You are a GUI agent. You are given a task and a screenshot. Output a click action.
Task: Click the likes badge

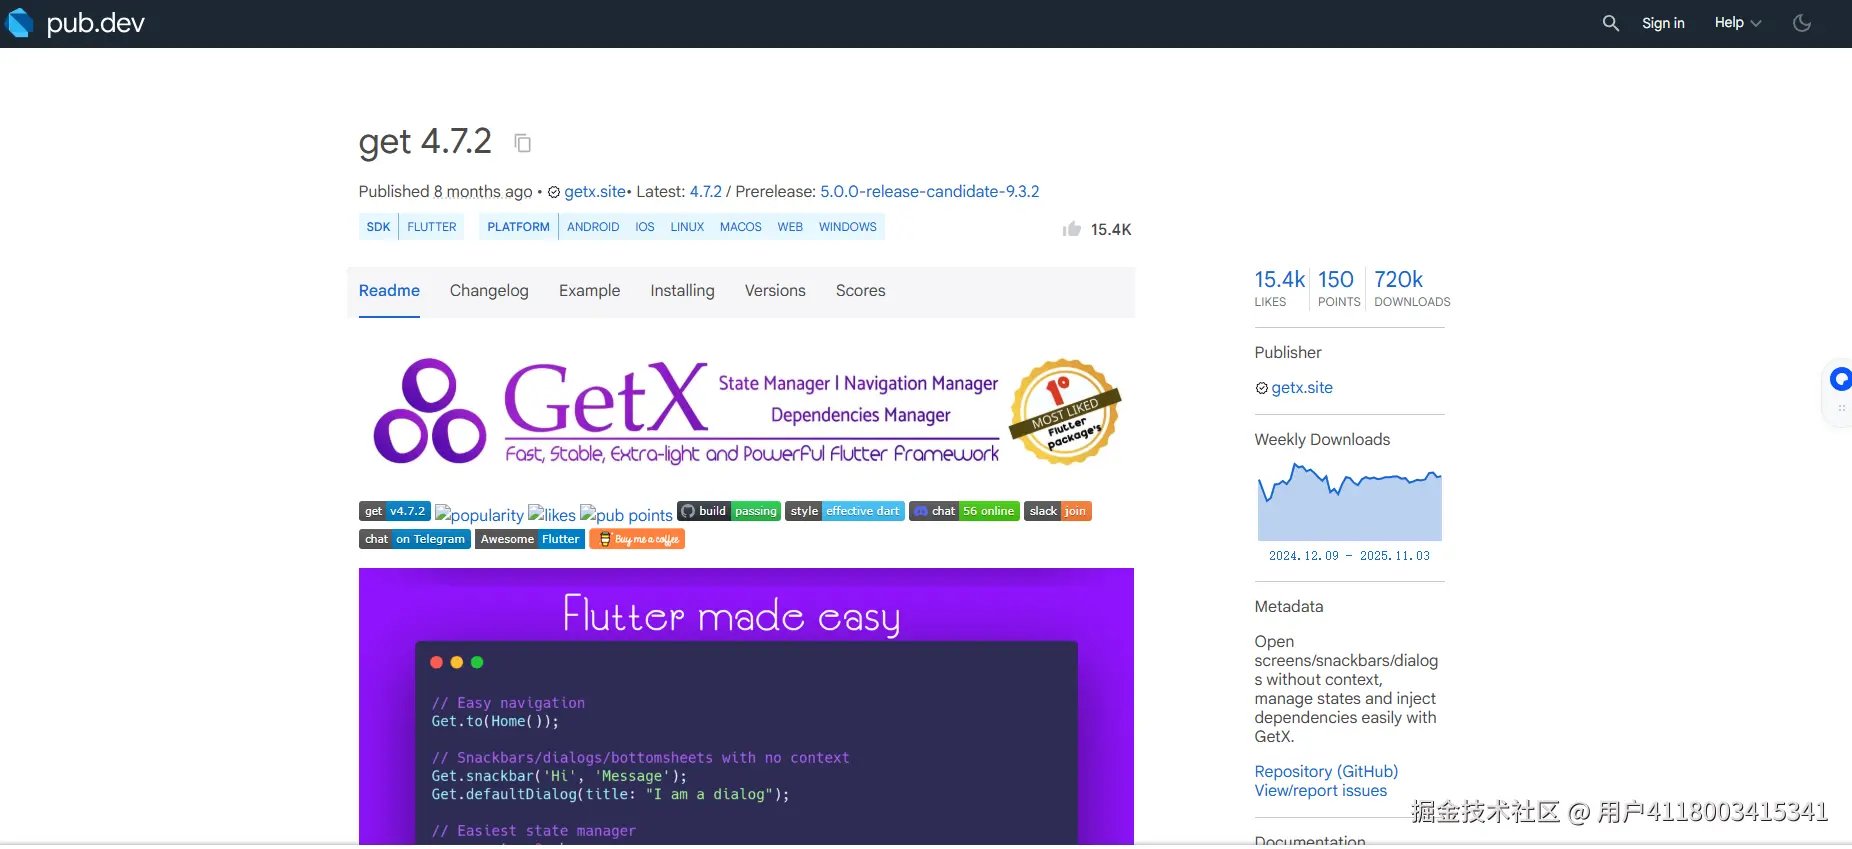tap(552, 514)
